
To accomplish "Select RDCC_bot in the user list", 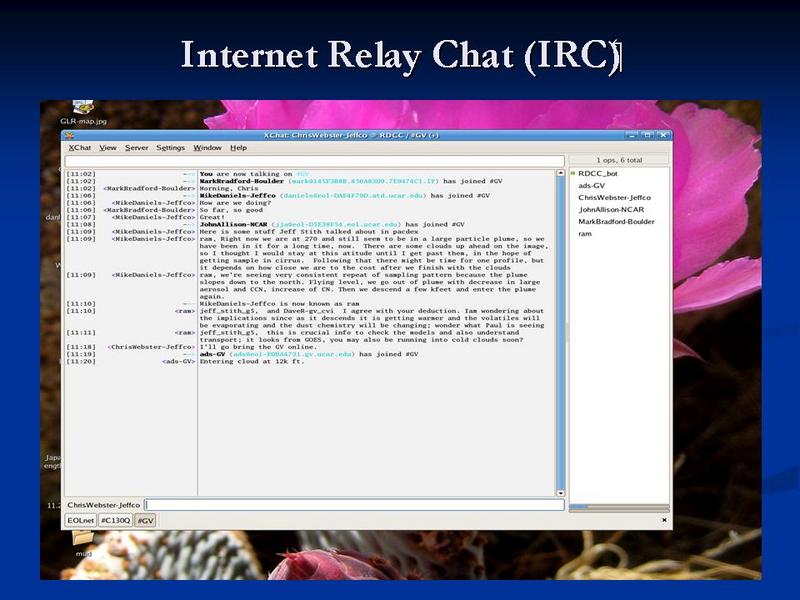I will coord(597,173).
